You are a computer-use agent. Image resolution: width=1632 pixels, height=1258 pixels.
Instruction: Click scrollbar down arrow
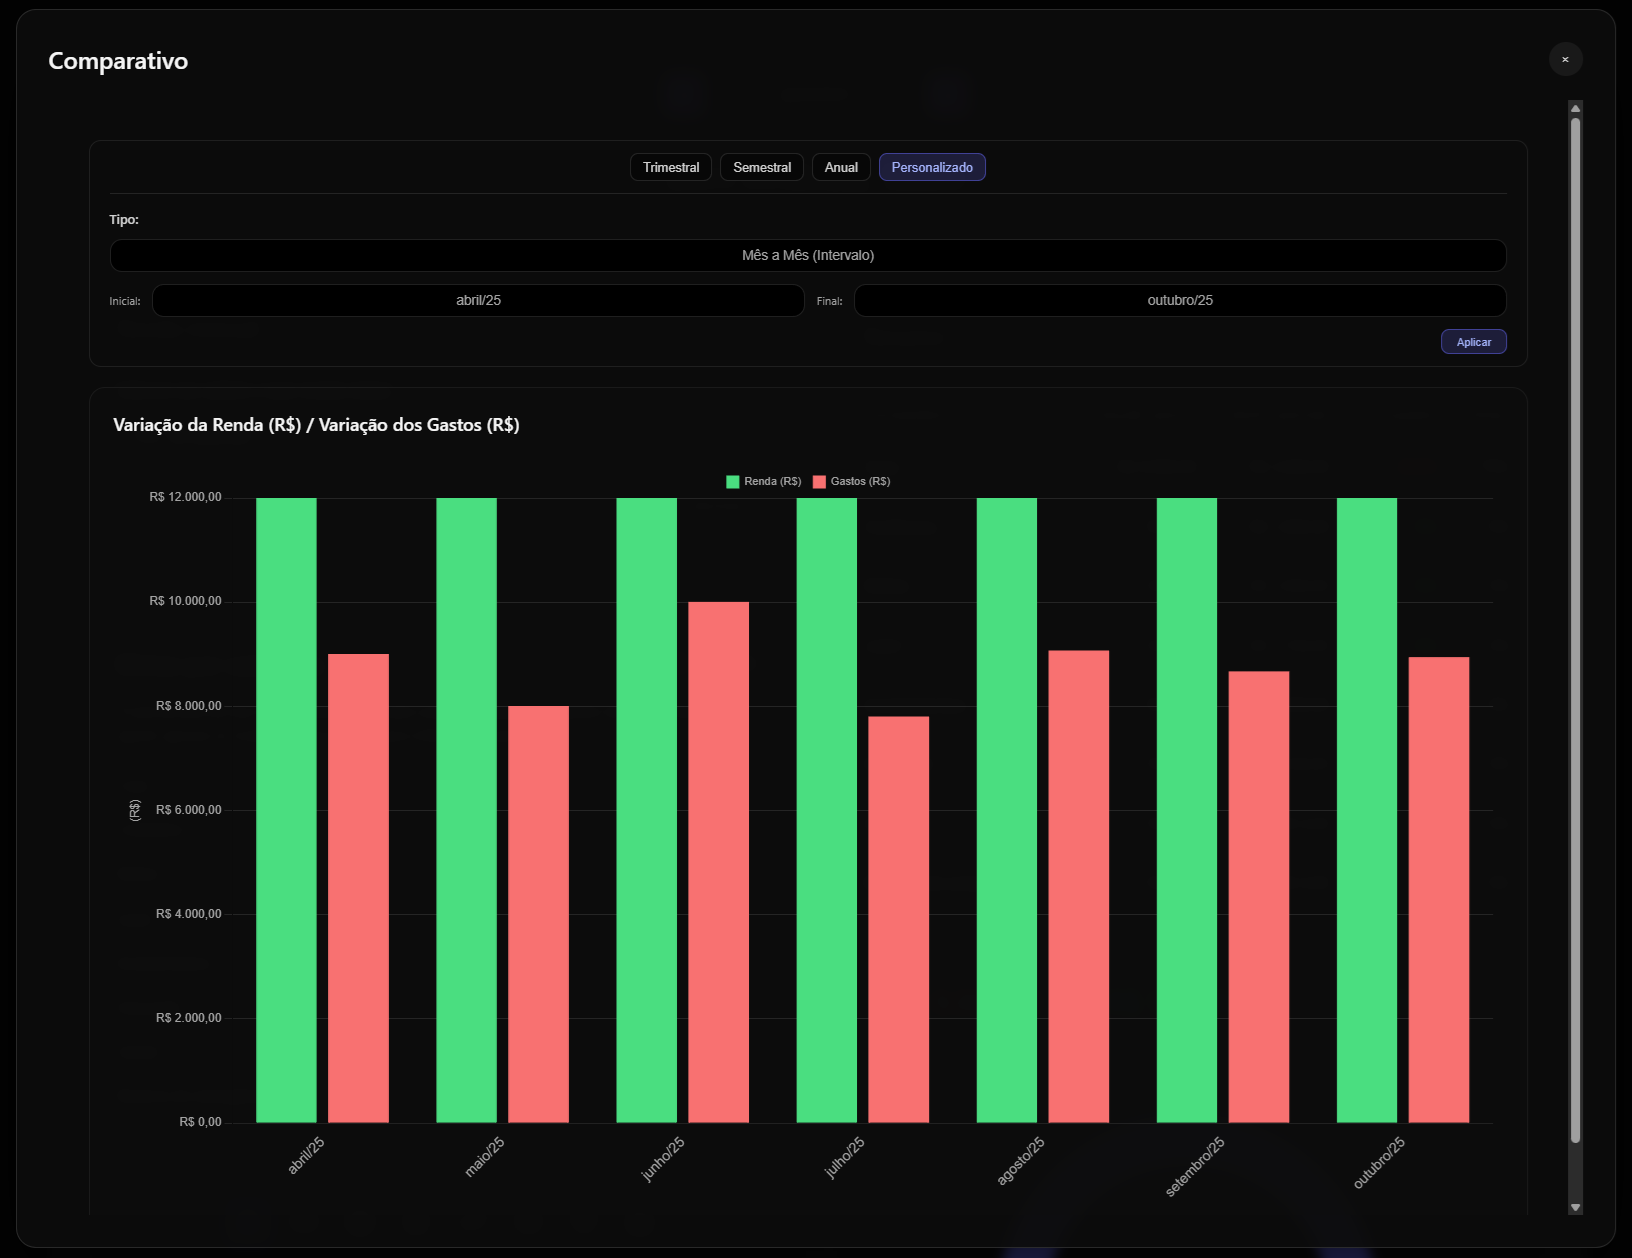[x=1575, y=1207]
